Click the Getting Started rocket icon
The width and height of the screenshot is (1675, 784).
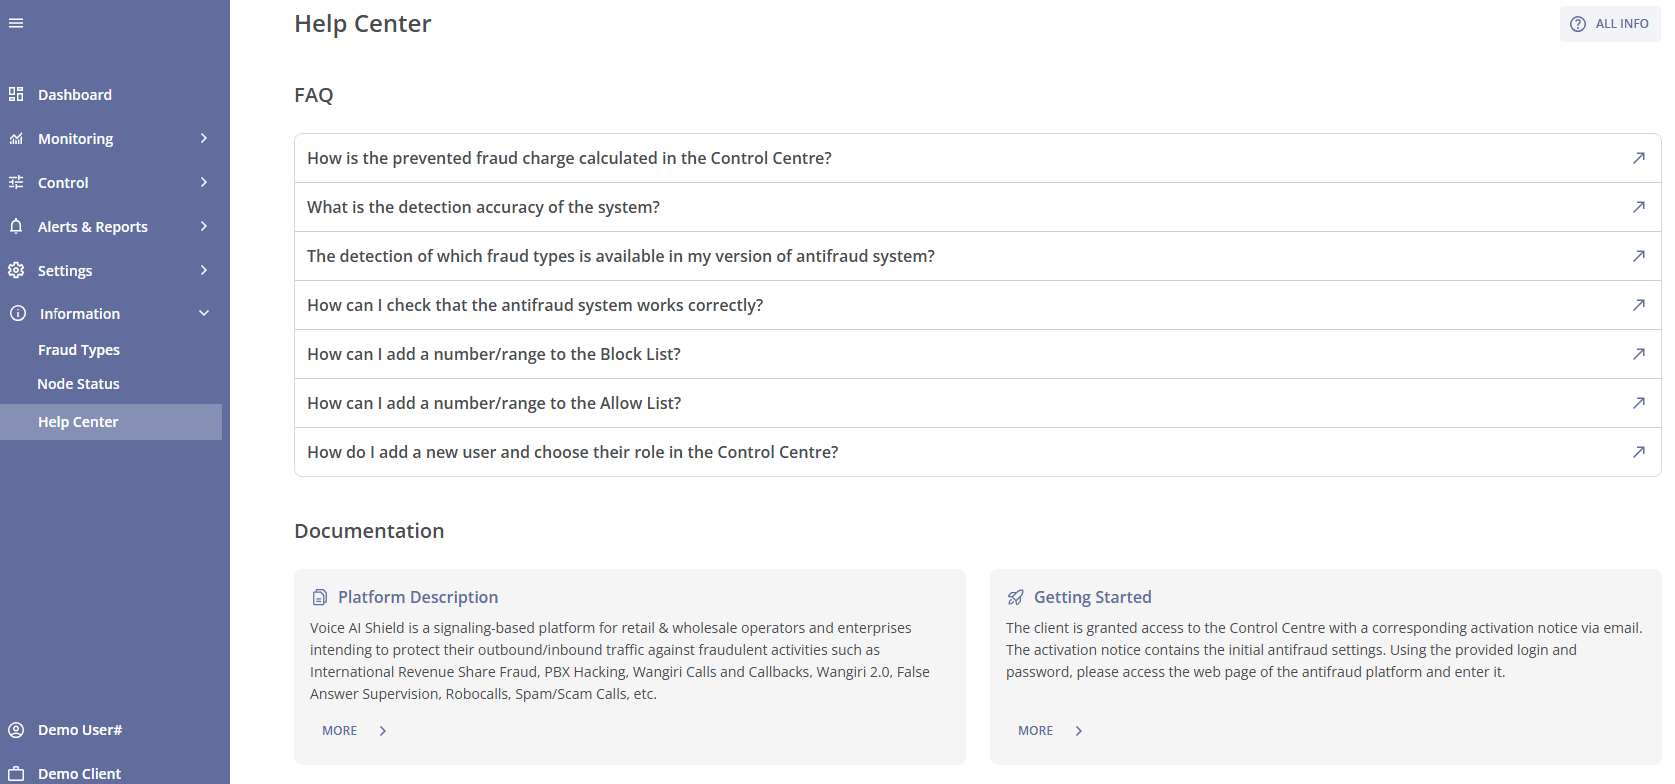click(1015, 597)
